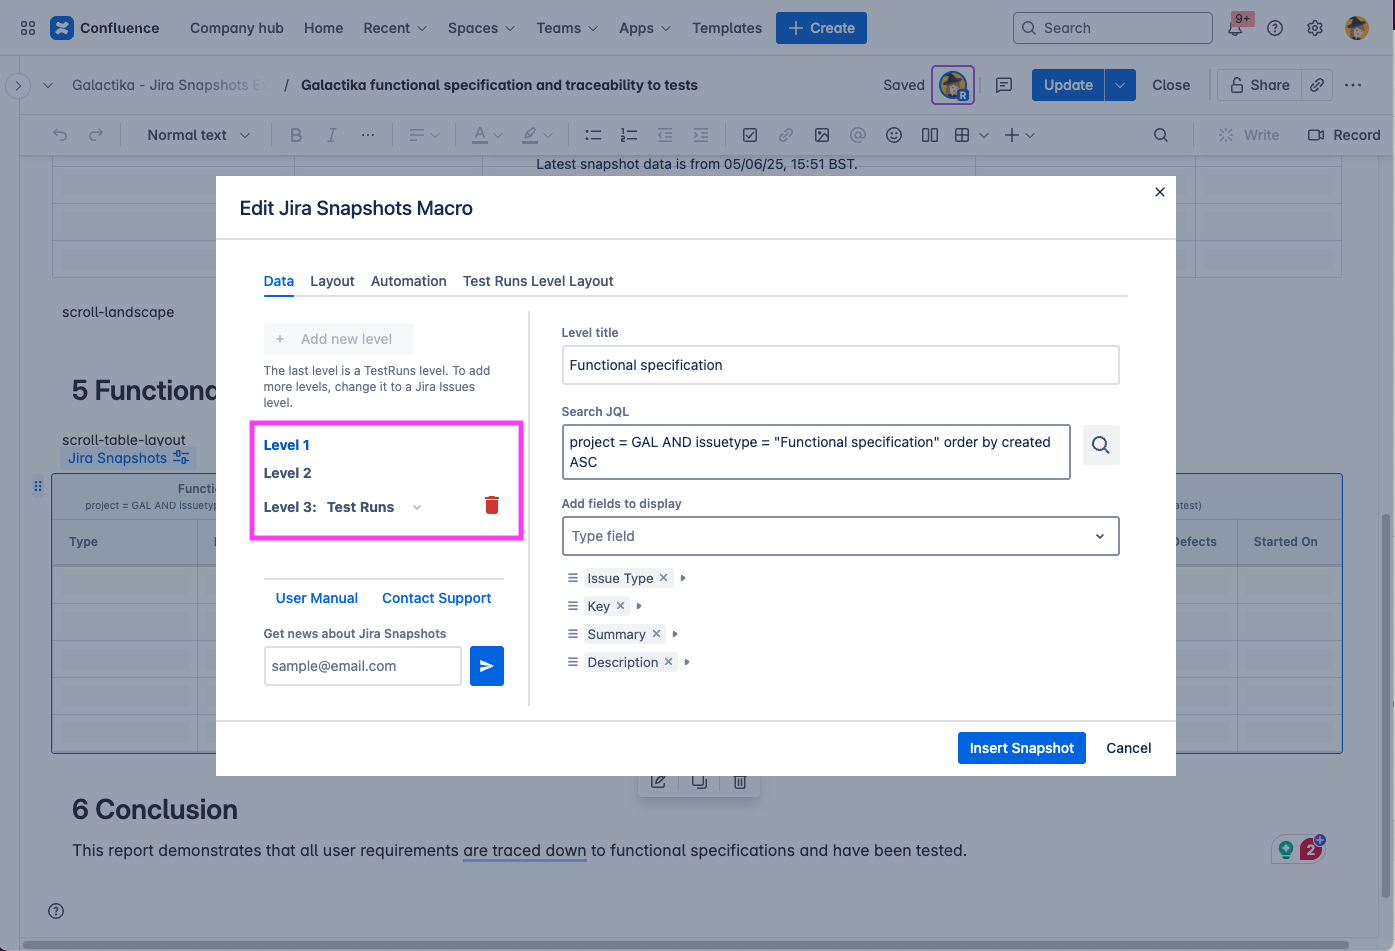Viewport: 1395px width, 951px height.
Task: Open the emoji picker in the editor toolbar
Action: point(893,134)
